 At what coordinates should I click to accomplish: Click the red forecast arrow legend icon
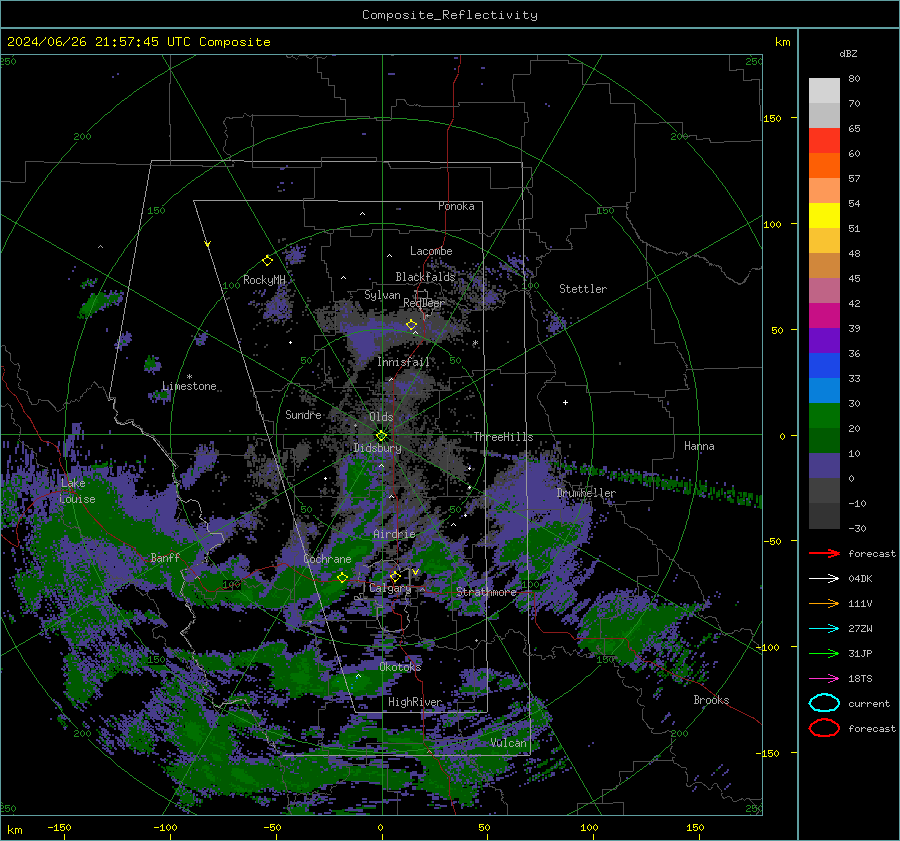coord(824,553)
